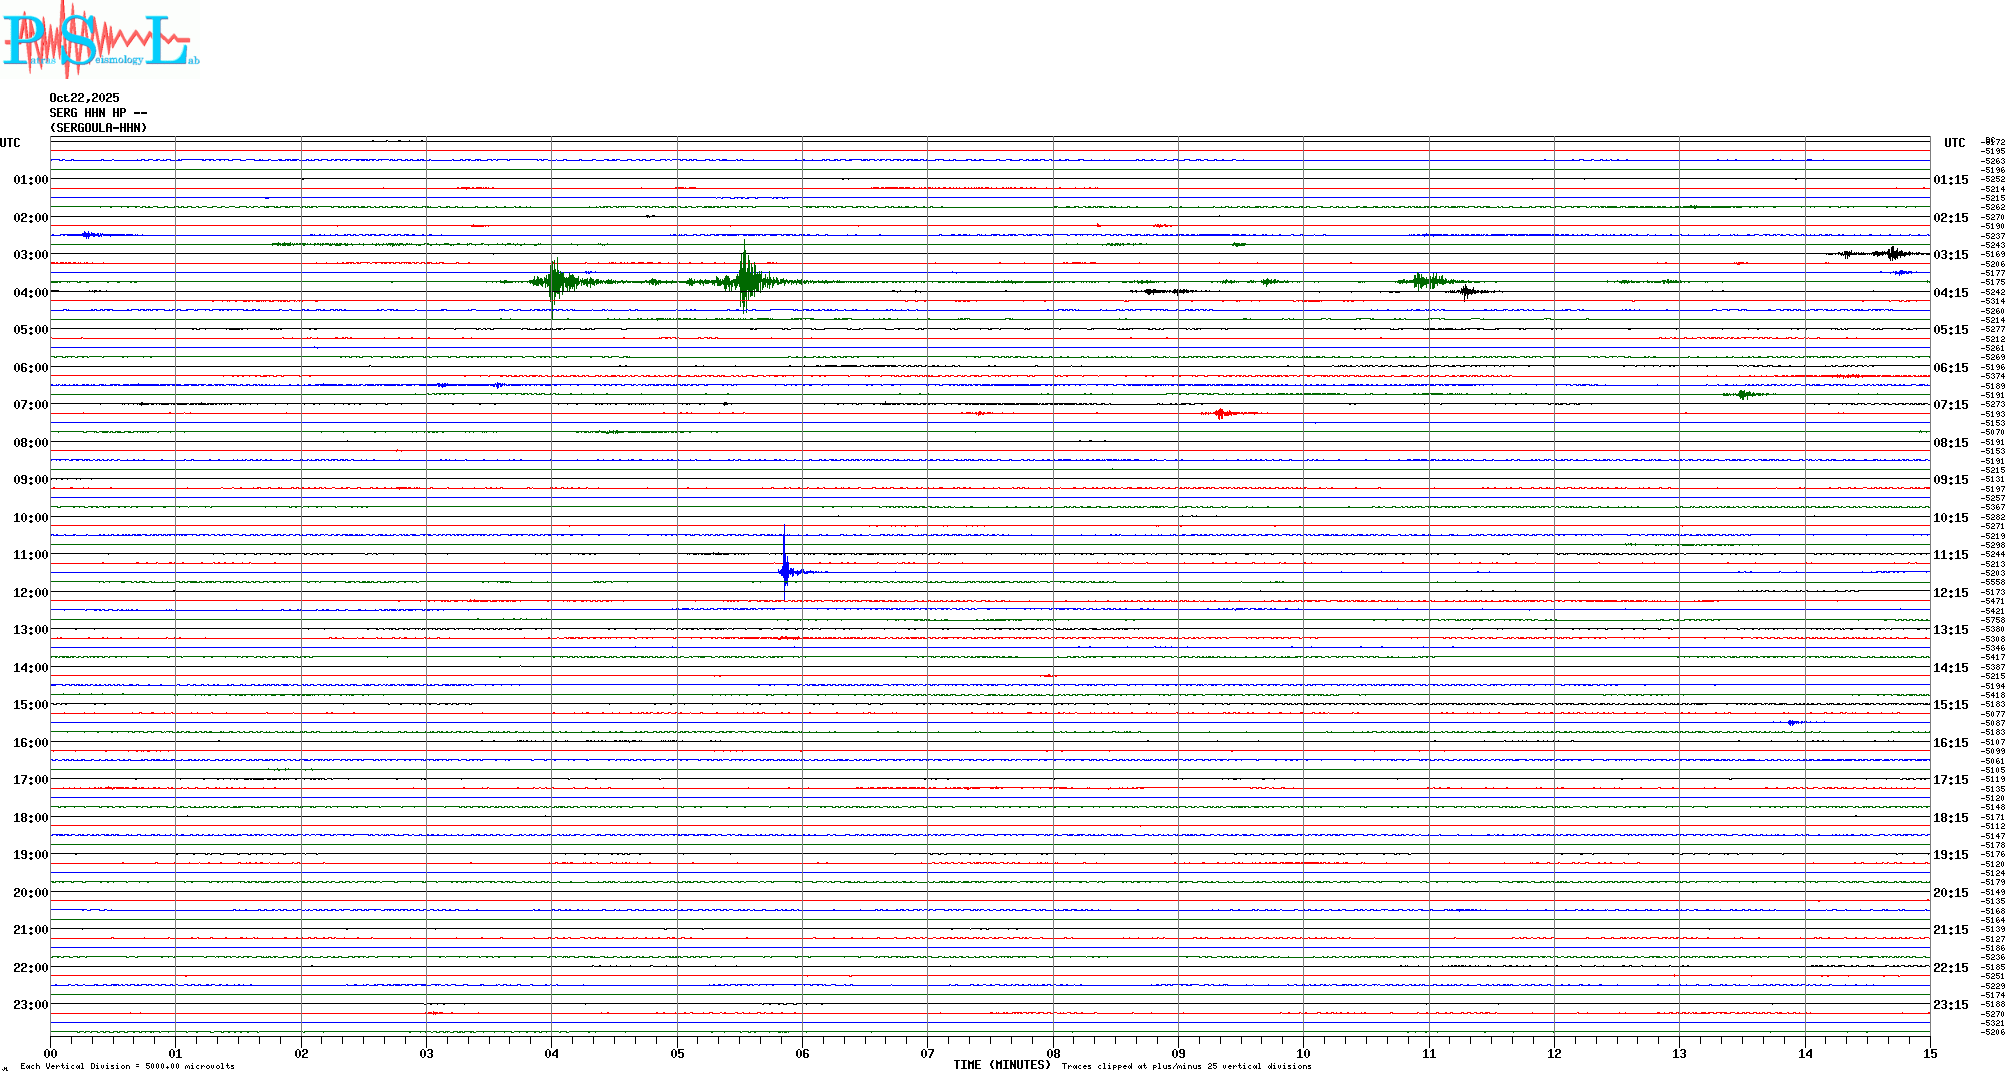Click minute 15 on bottom axis

click(x=1929, y=1053)
